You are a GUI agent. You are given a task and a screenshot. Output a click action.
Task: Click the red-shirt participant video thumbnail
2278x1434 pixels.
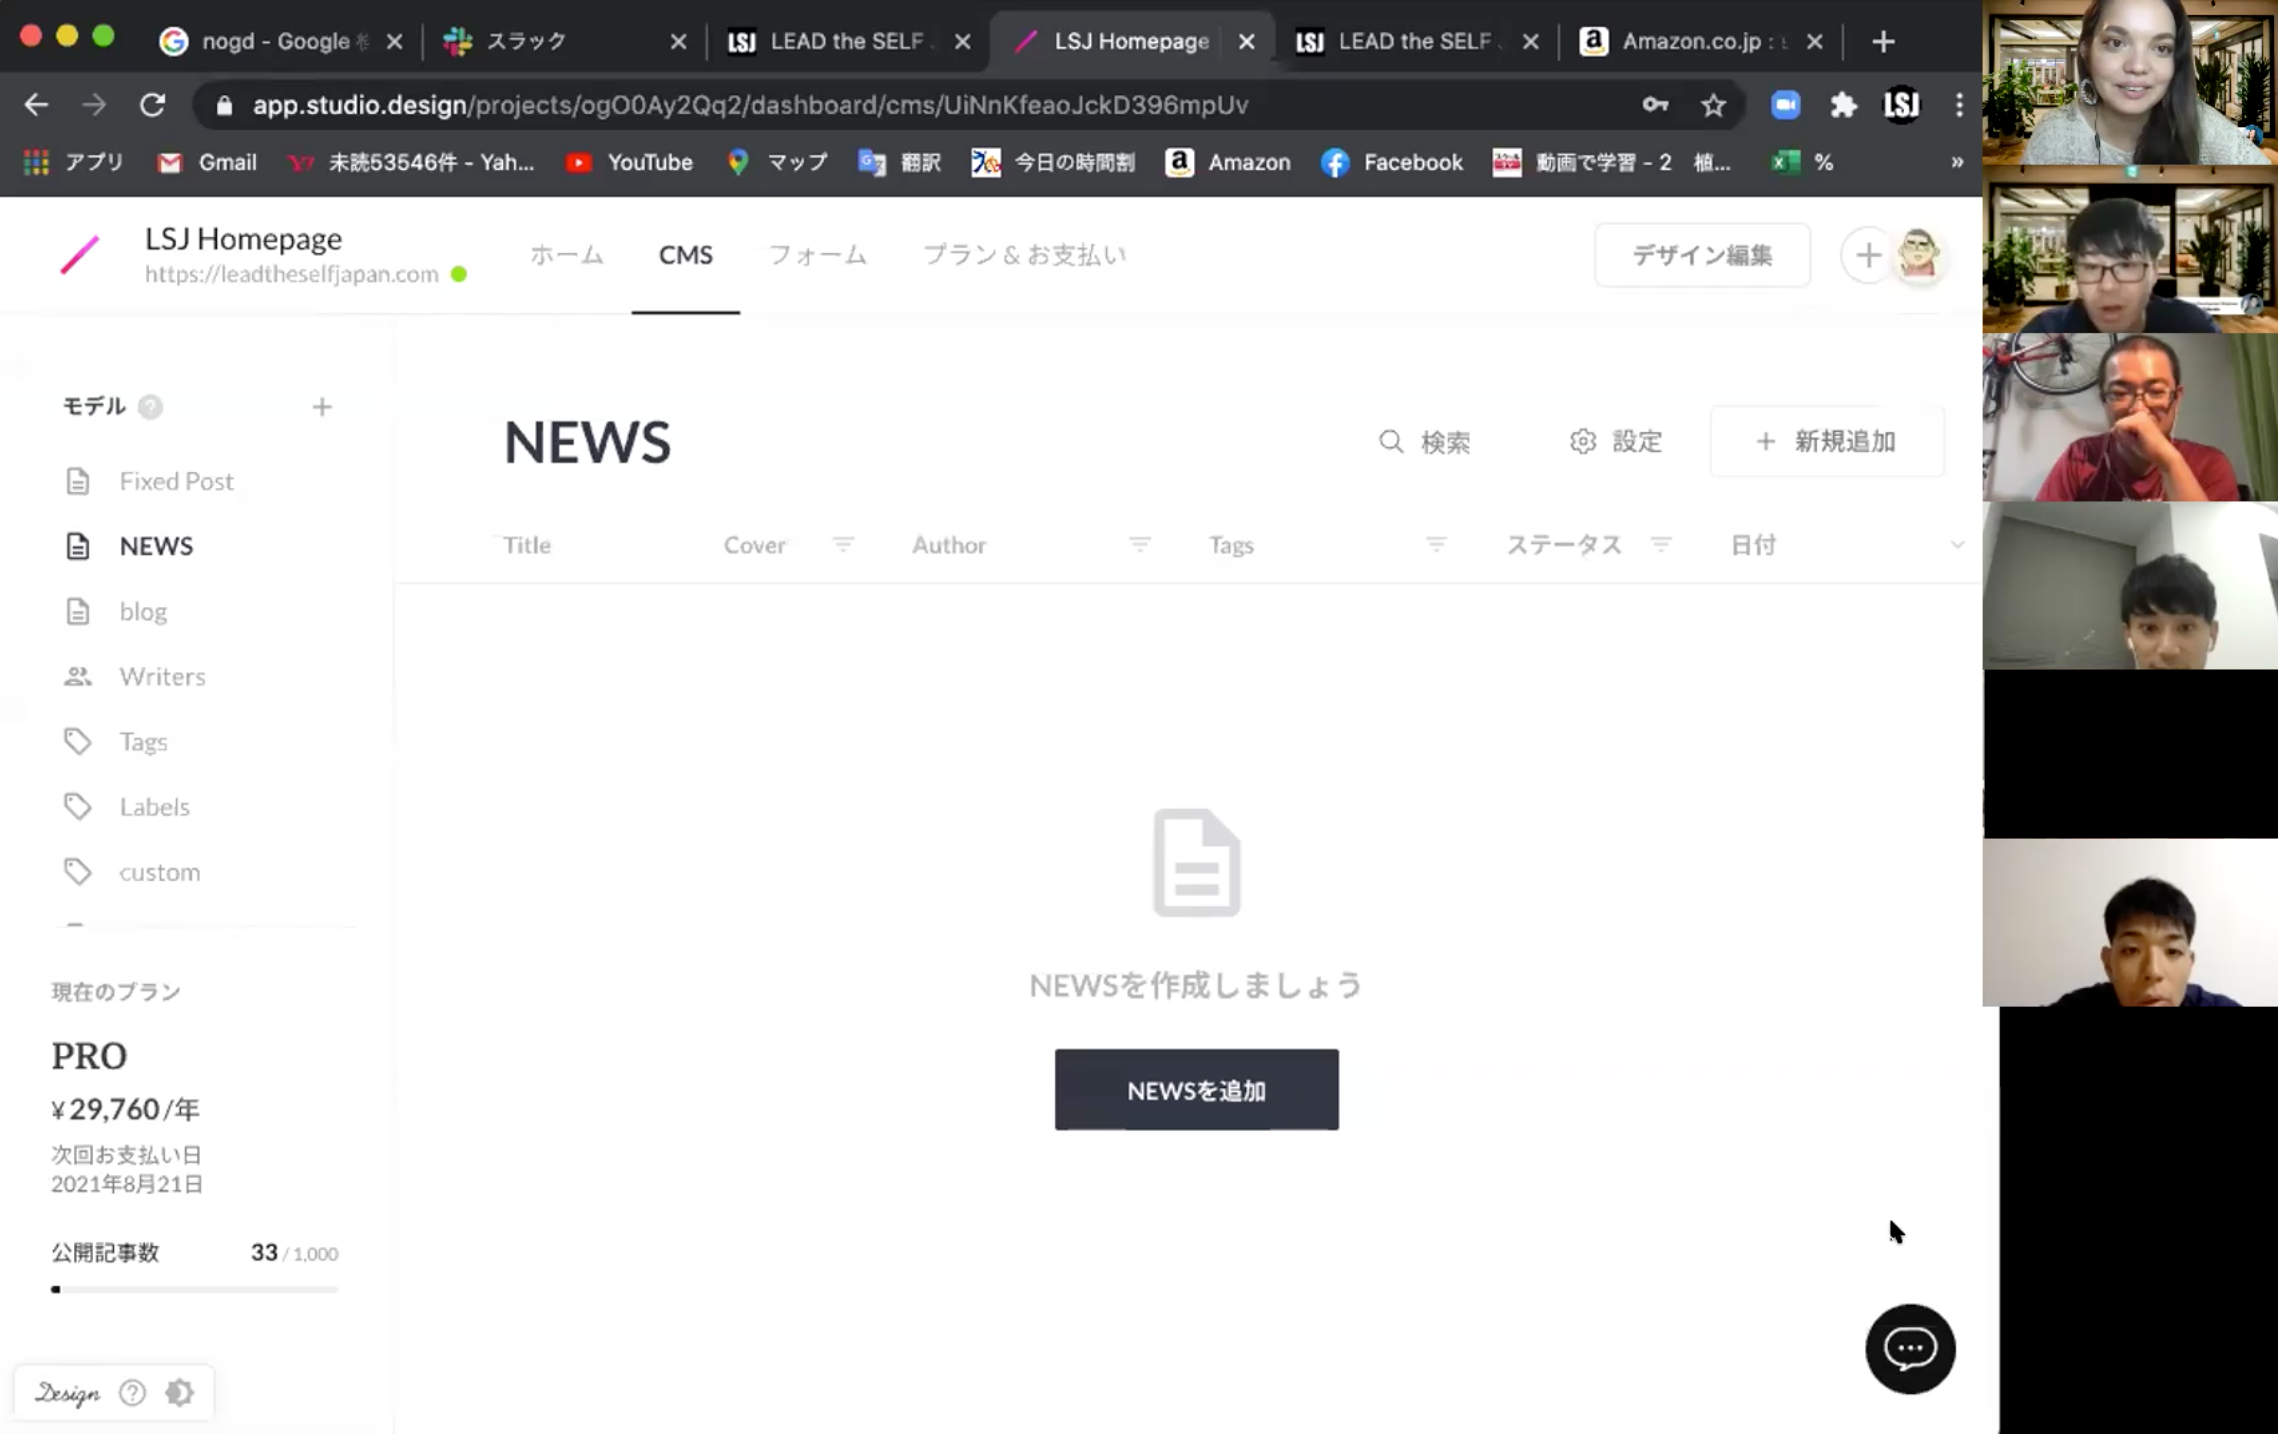click(x=2130, y=417)
